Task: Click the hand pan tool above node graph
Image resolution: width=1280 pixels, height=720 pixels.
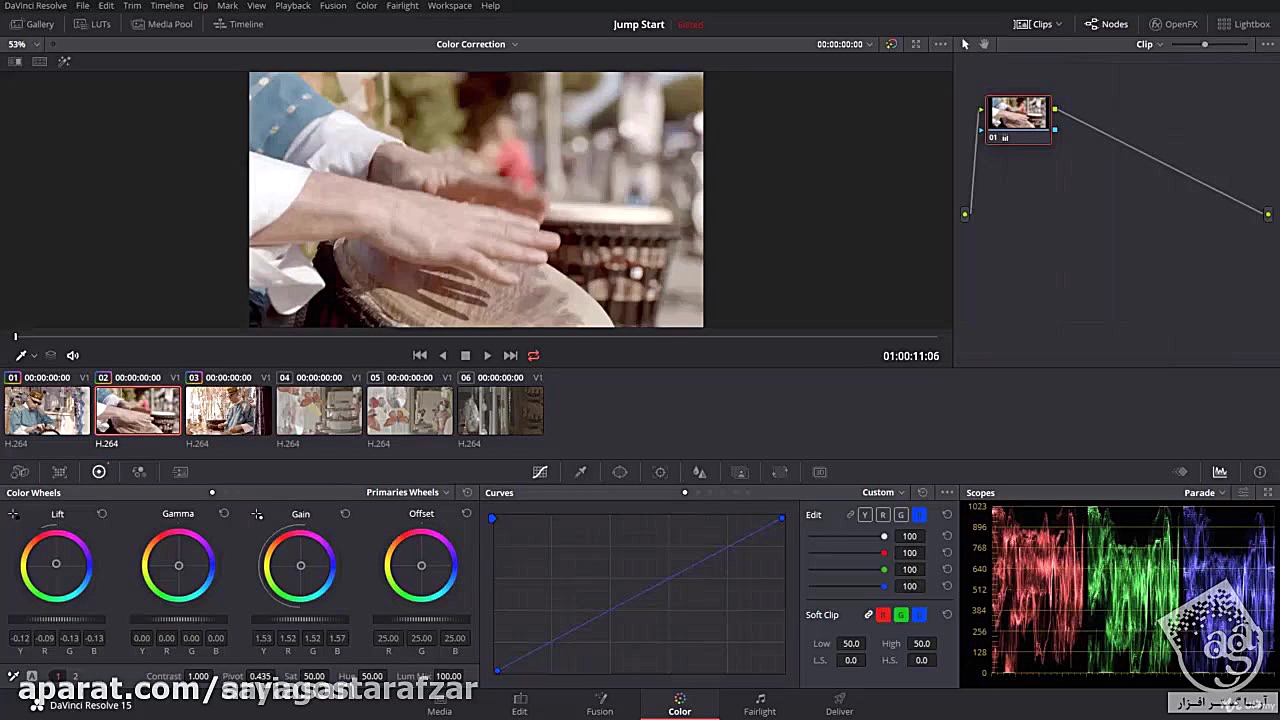Action: (983, 44)
